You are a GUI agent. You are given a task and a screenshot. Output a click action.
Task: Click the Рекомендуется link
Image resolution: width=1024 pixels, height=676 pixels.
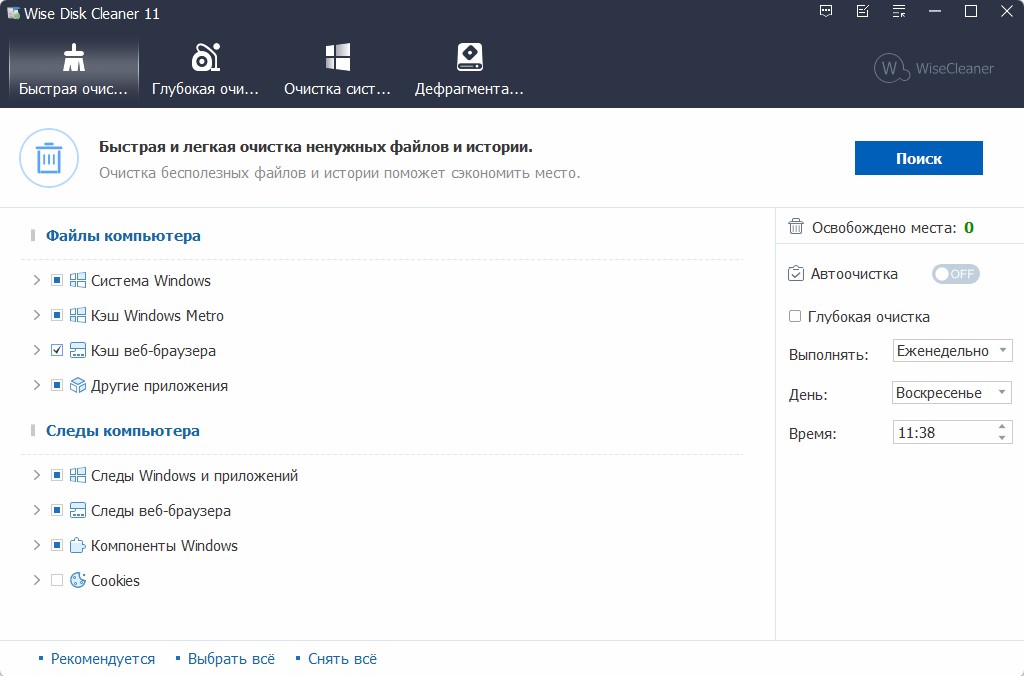point(103,658)
